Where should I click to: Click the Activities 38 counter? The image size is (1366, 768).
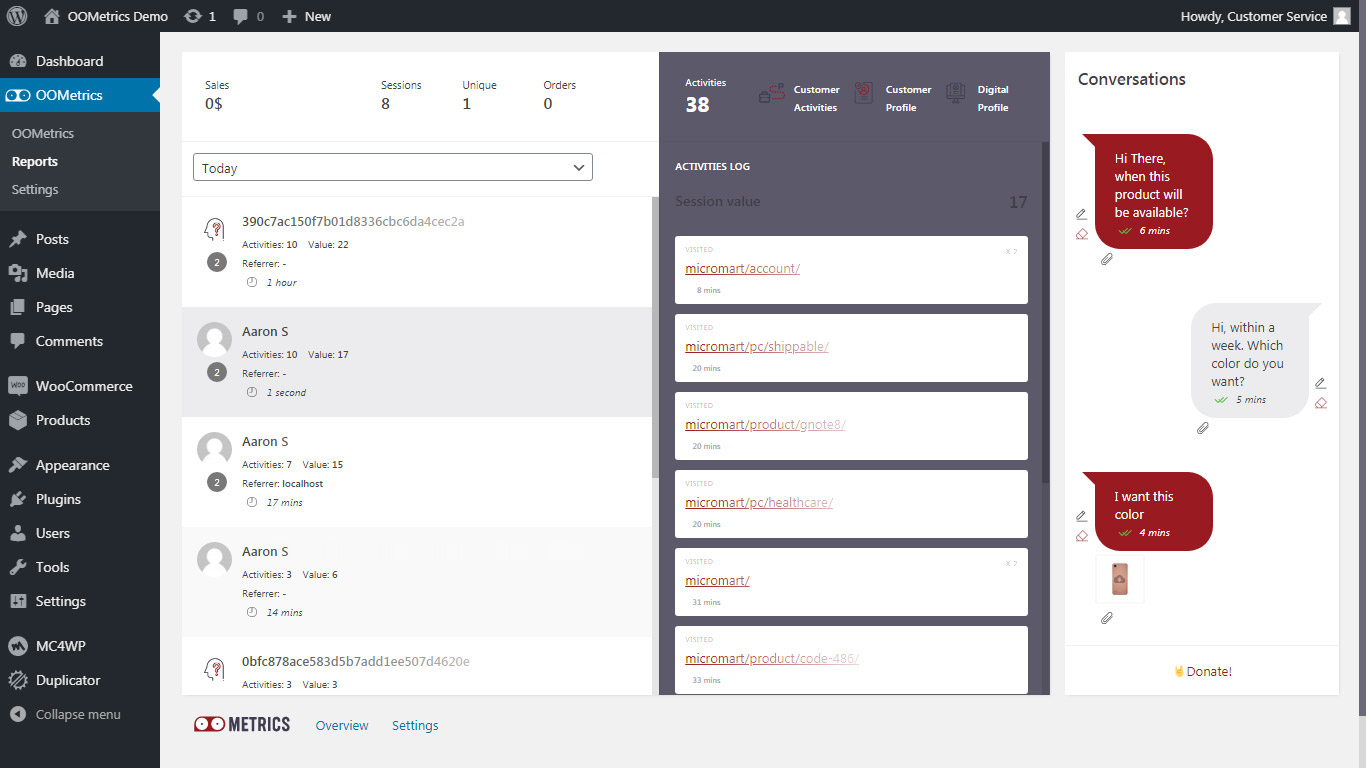(705, 96)
